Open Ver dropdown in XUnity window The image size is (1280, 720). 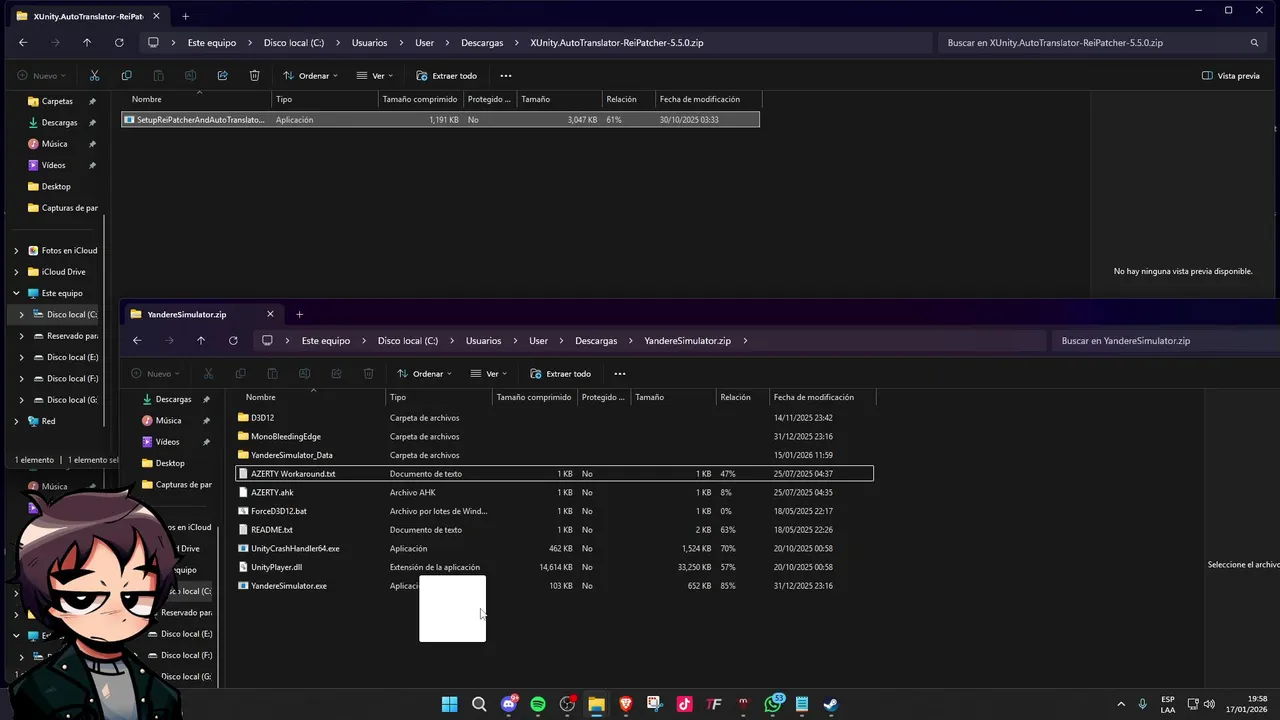coord(376,76)
